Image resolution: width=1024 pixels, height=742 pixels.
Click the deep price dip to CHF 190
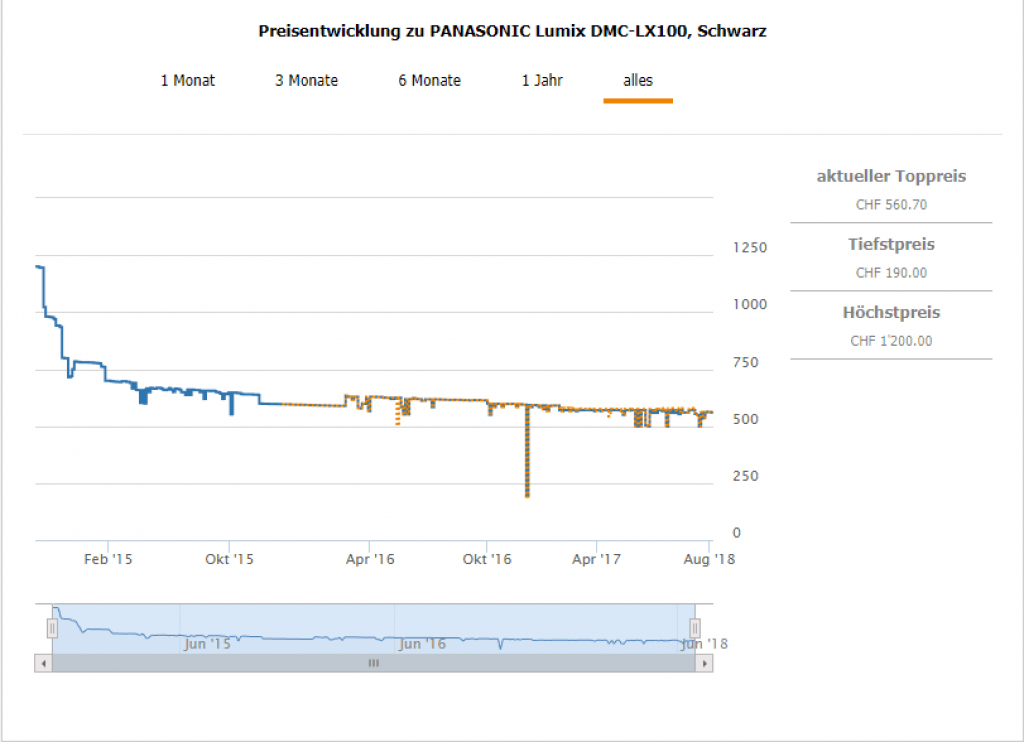click(527, 492)
